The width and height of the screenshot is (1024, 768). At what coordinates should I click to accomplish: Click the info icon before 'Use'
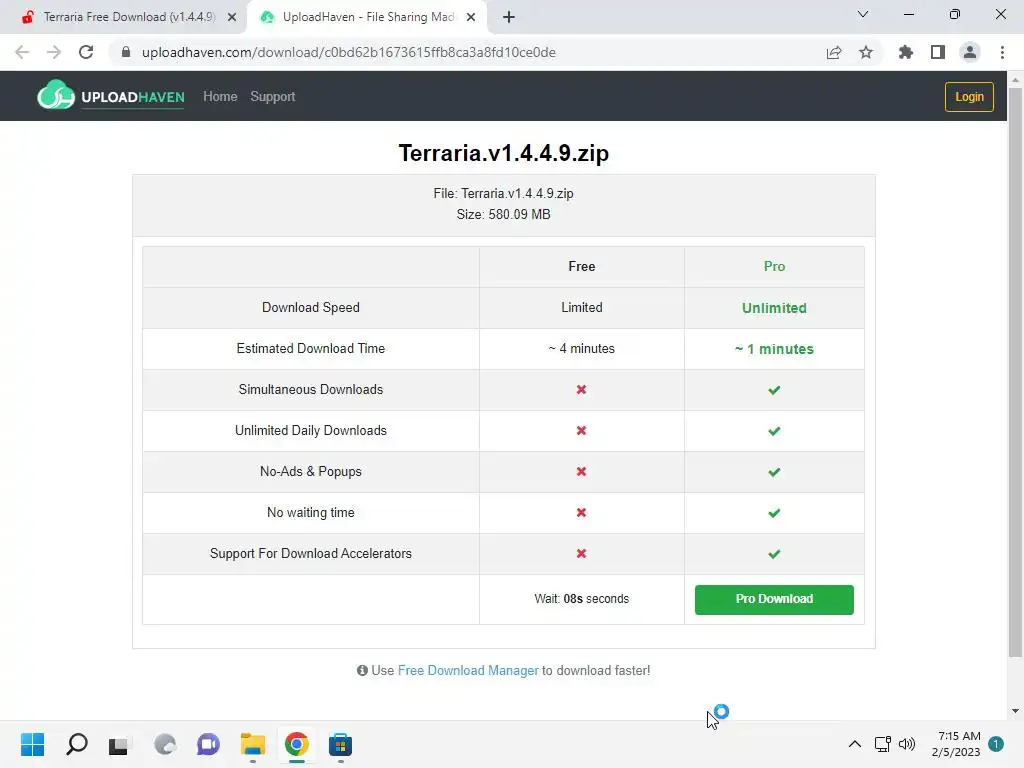pos(362,671)
